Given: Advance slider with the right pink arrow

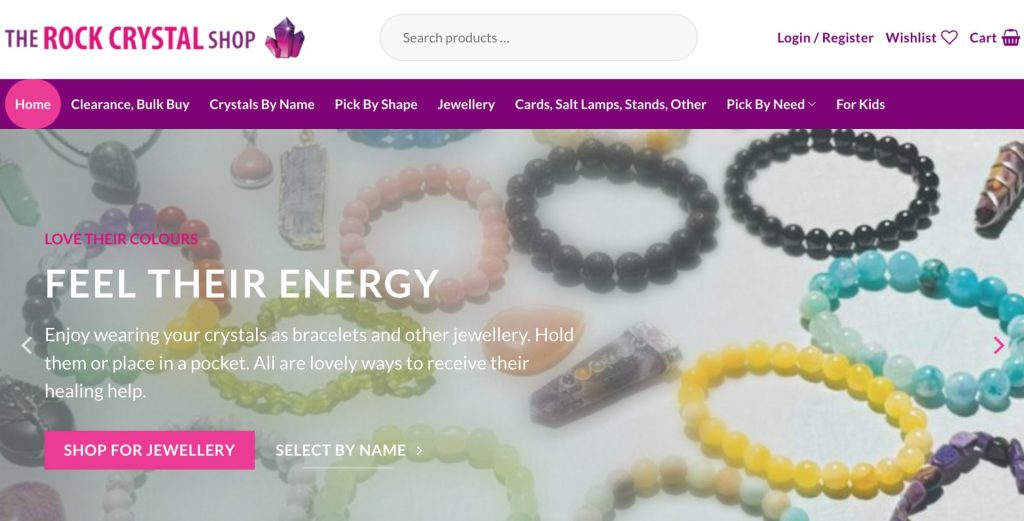Looking at the screenshot, I should click(x=998, y=345).
